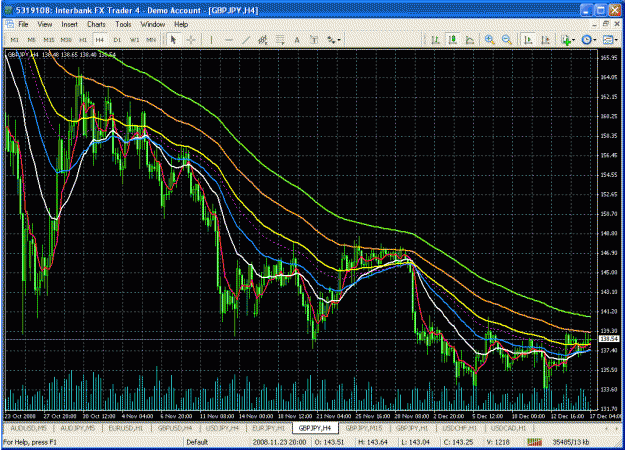
Task: Open the Tools menu
Action: 123,24
